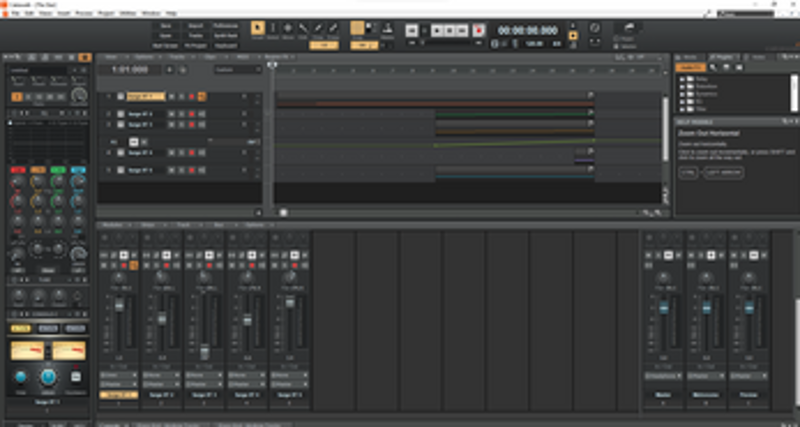
Task: Open the File menu
Action: [x=15, y=13]
